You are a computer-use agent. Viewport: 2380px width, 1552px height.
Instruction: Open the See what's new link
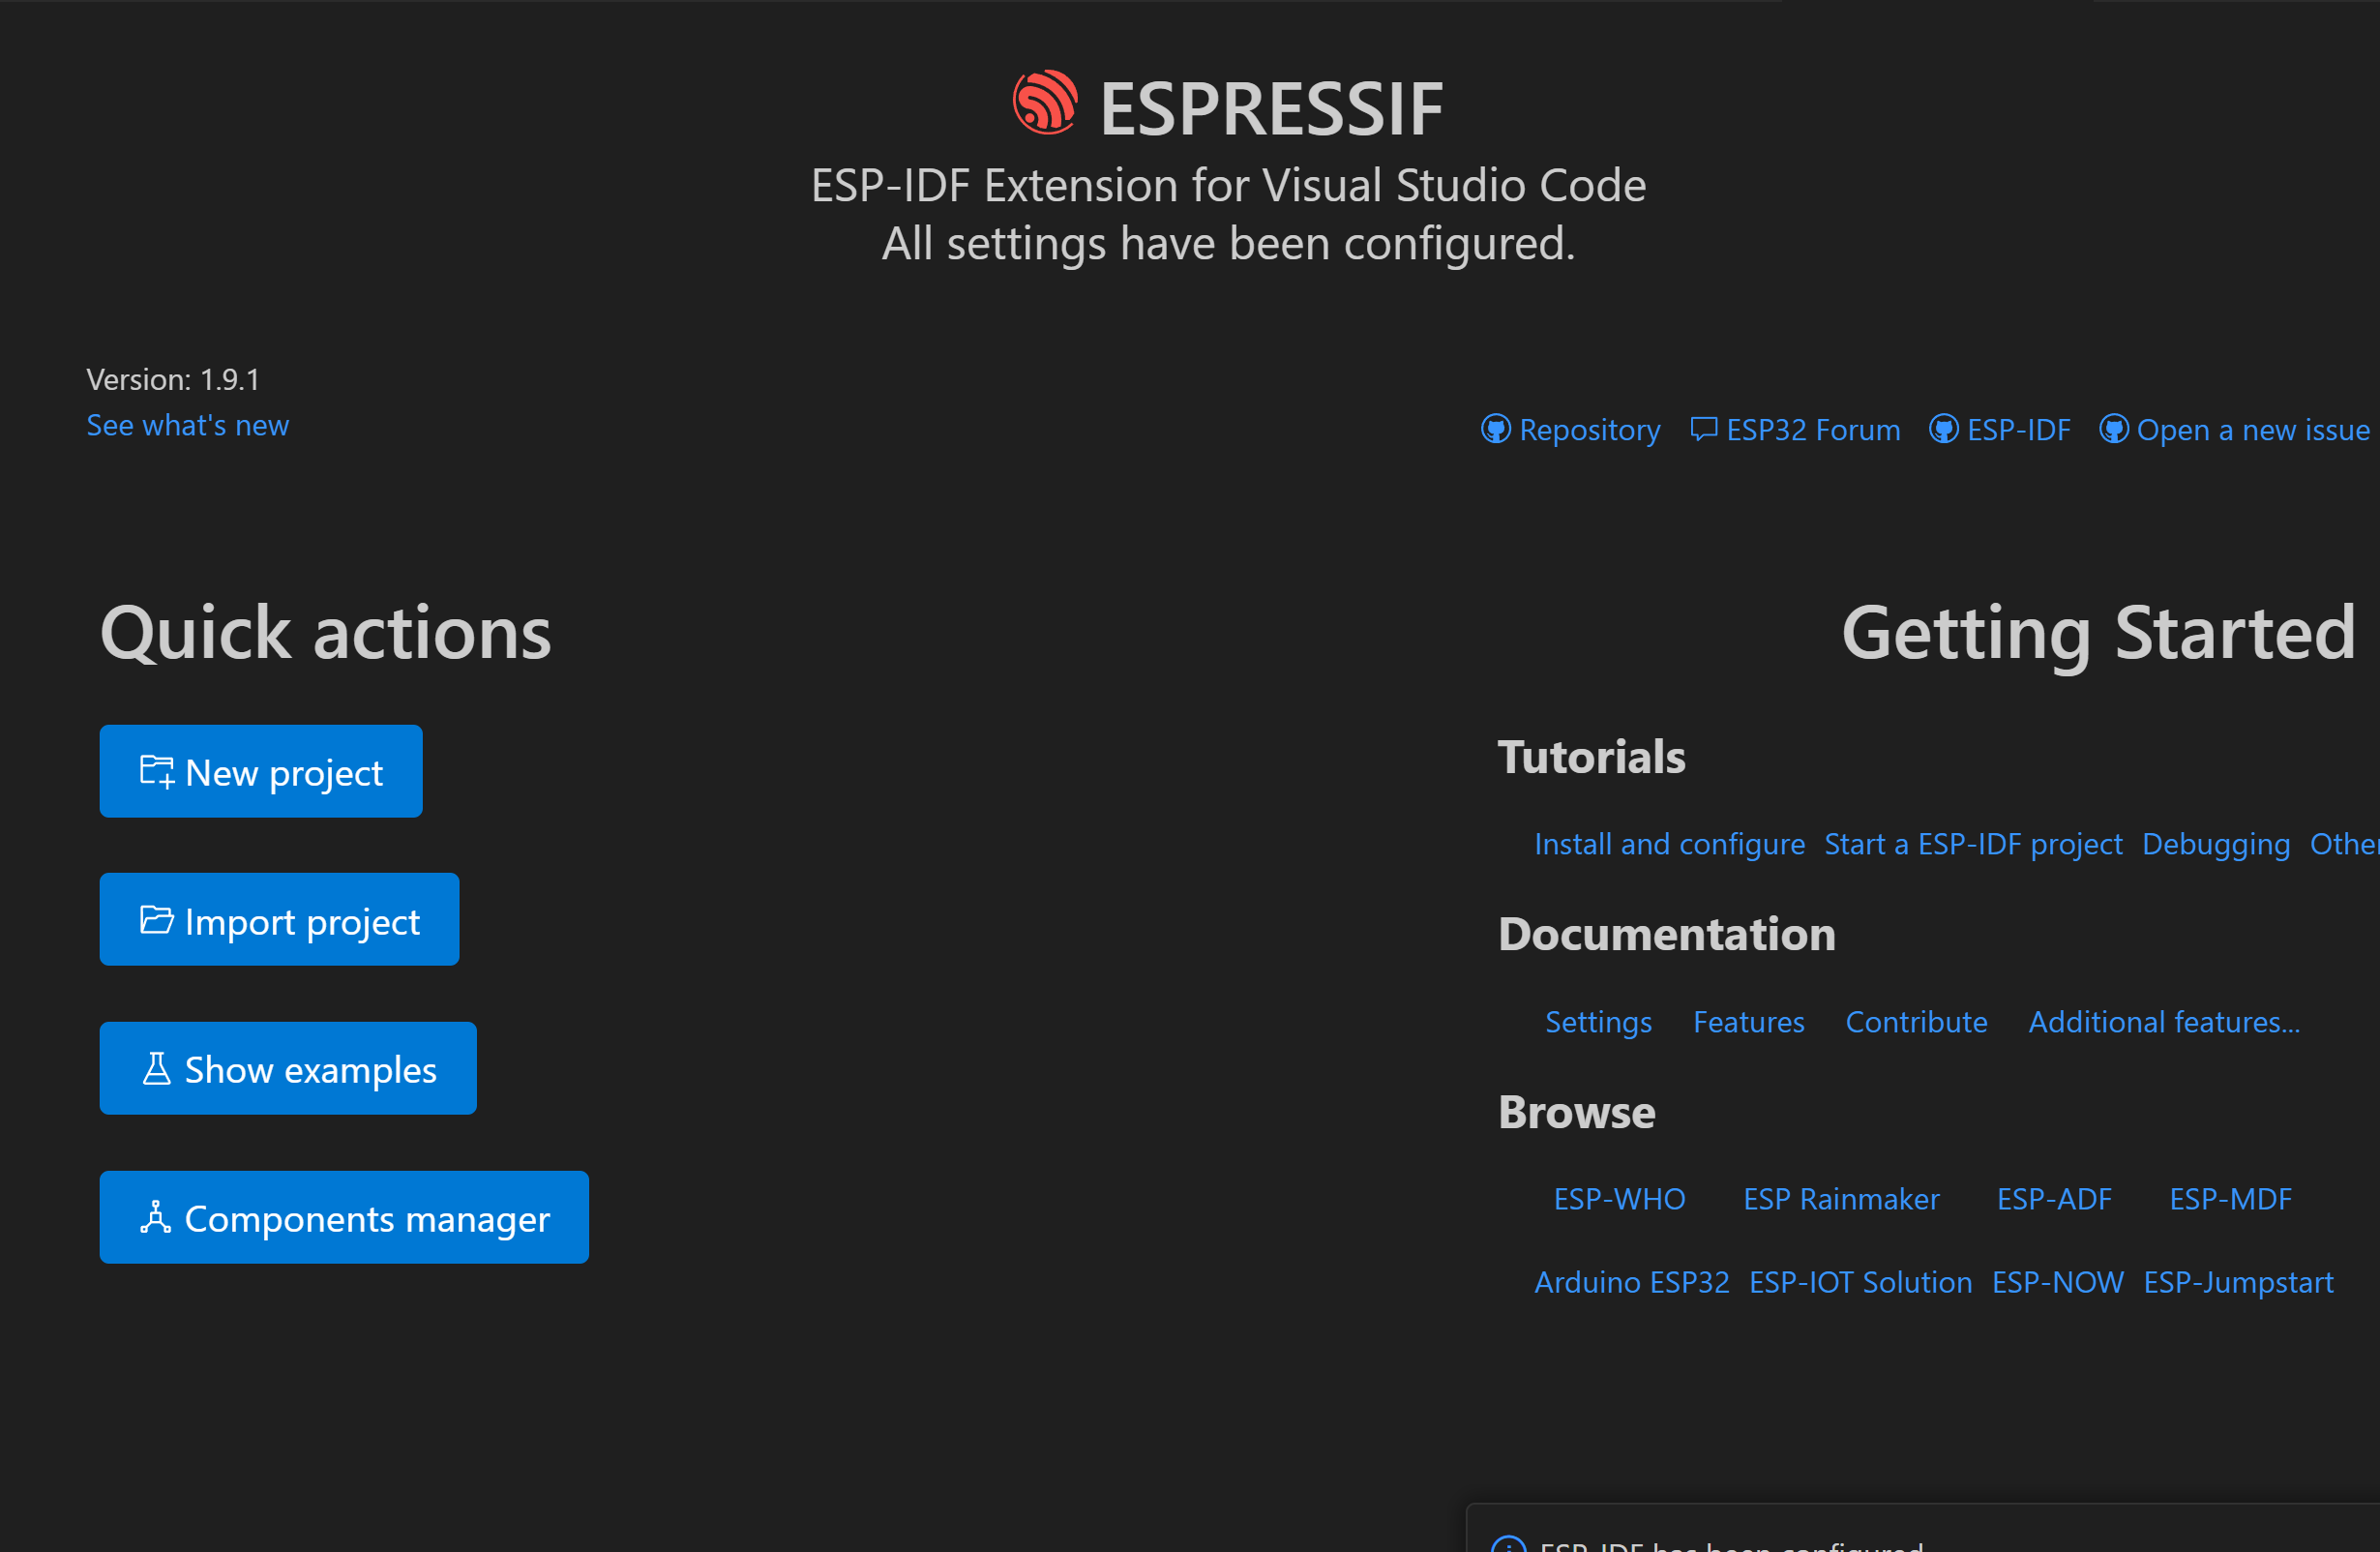point(188,426)
